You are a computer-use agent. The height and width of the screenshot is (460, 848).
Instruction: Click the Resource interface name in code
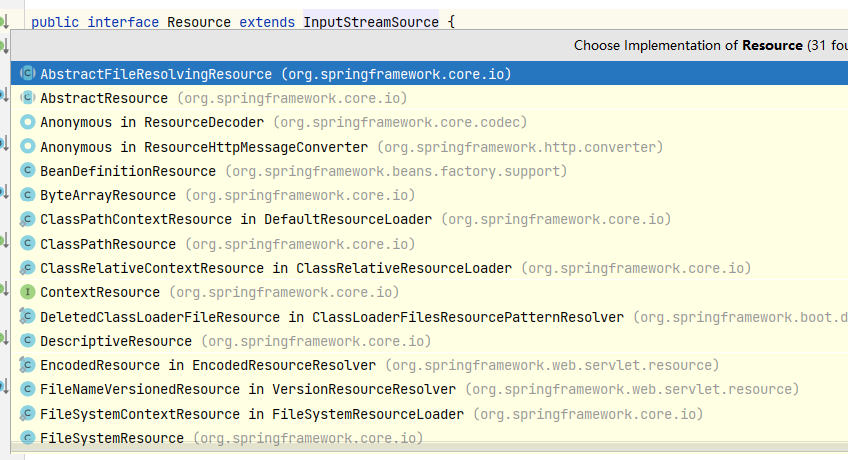pyautogui.click(x=198, y=22)
